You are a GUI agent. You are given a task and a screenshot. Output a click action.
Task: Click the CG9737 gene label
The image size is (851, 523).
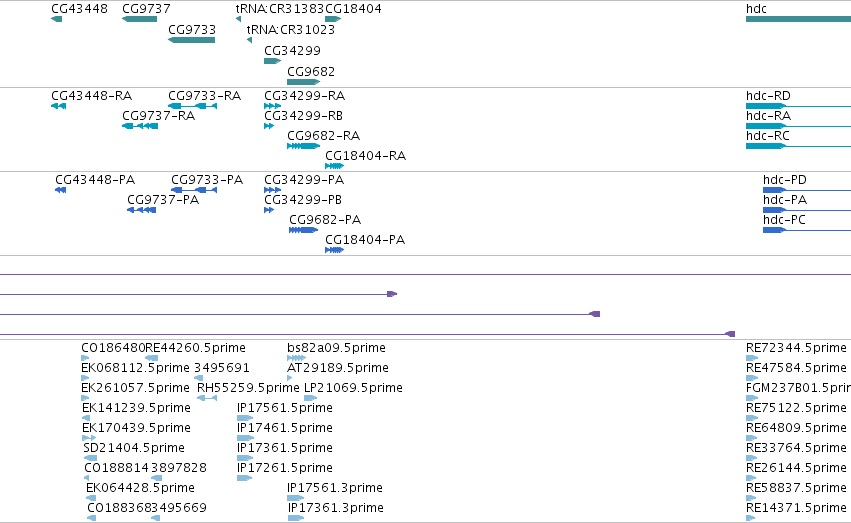(146, 9)
